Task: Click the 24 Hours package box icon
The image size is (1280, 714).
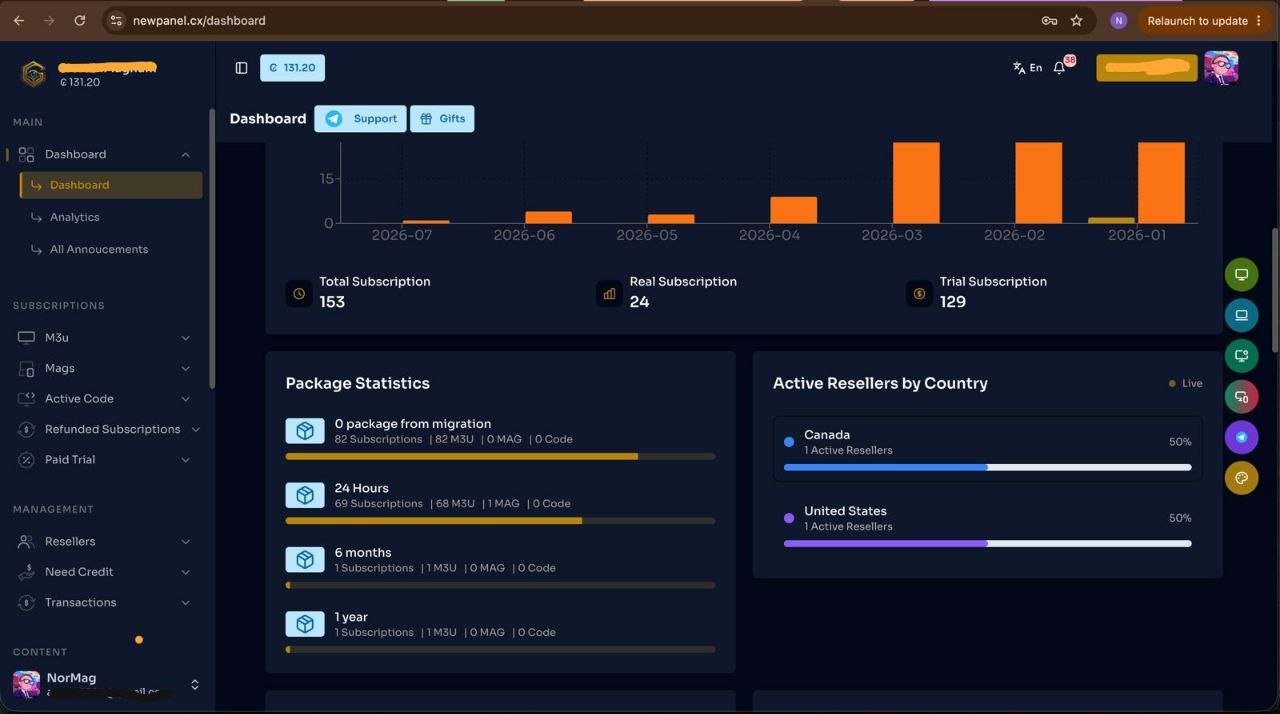Action: [x=305, y=495]
